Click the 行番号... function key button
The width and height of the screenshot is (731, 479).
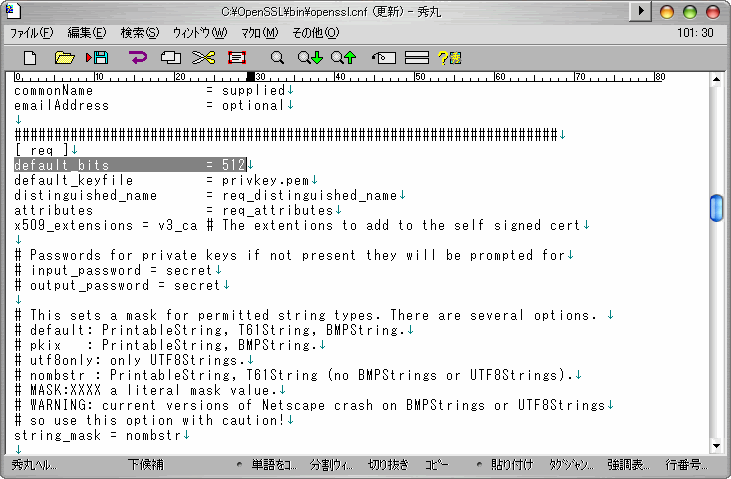[686, 465]
